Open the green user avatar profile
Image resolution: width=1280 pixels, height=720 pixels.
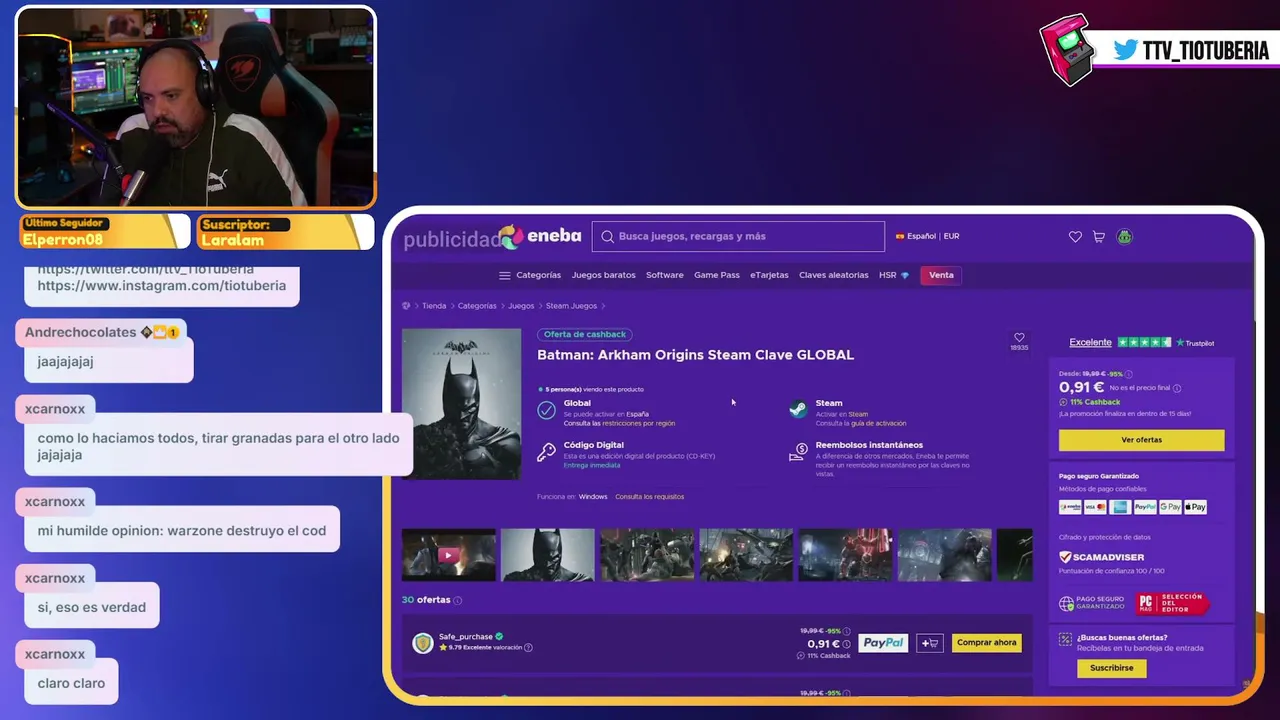click(x=1125, y=237)
